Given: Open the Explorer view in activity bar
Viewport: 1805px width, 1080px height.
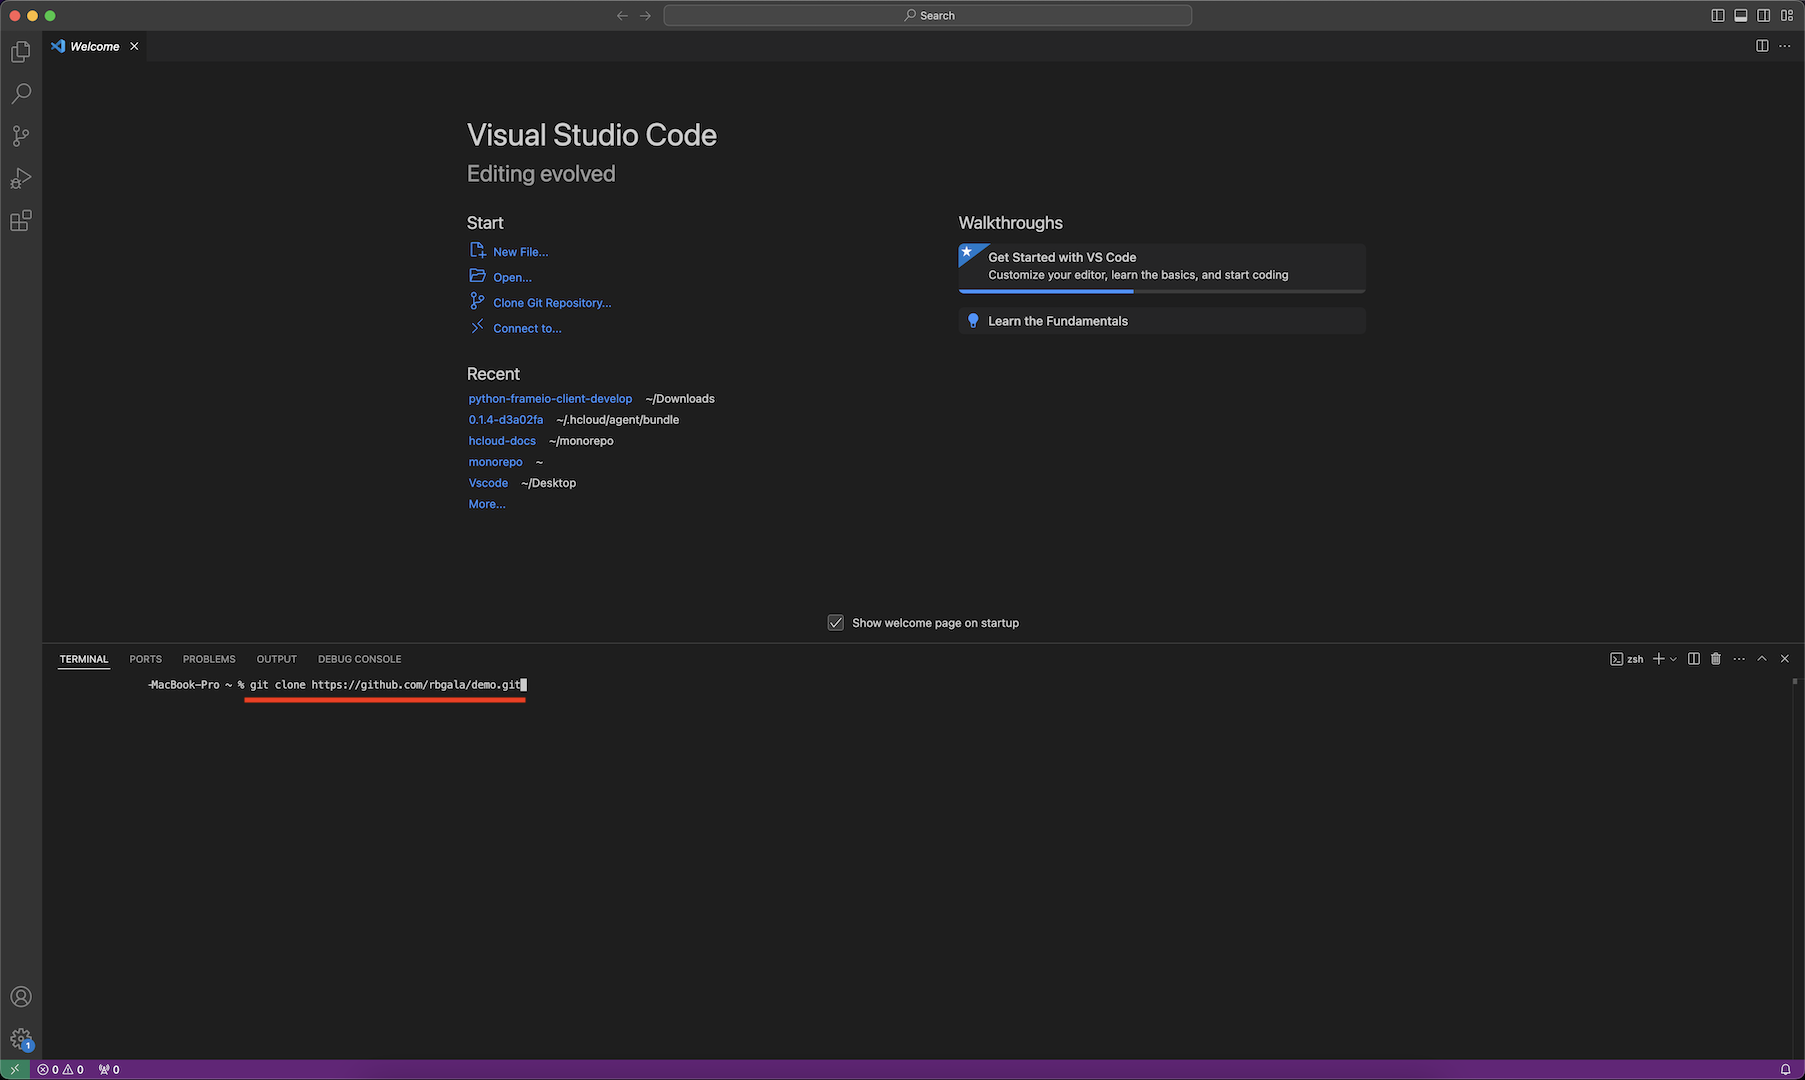Looking at the screenshot, I should click(x=21, y=52).
